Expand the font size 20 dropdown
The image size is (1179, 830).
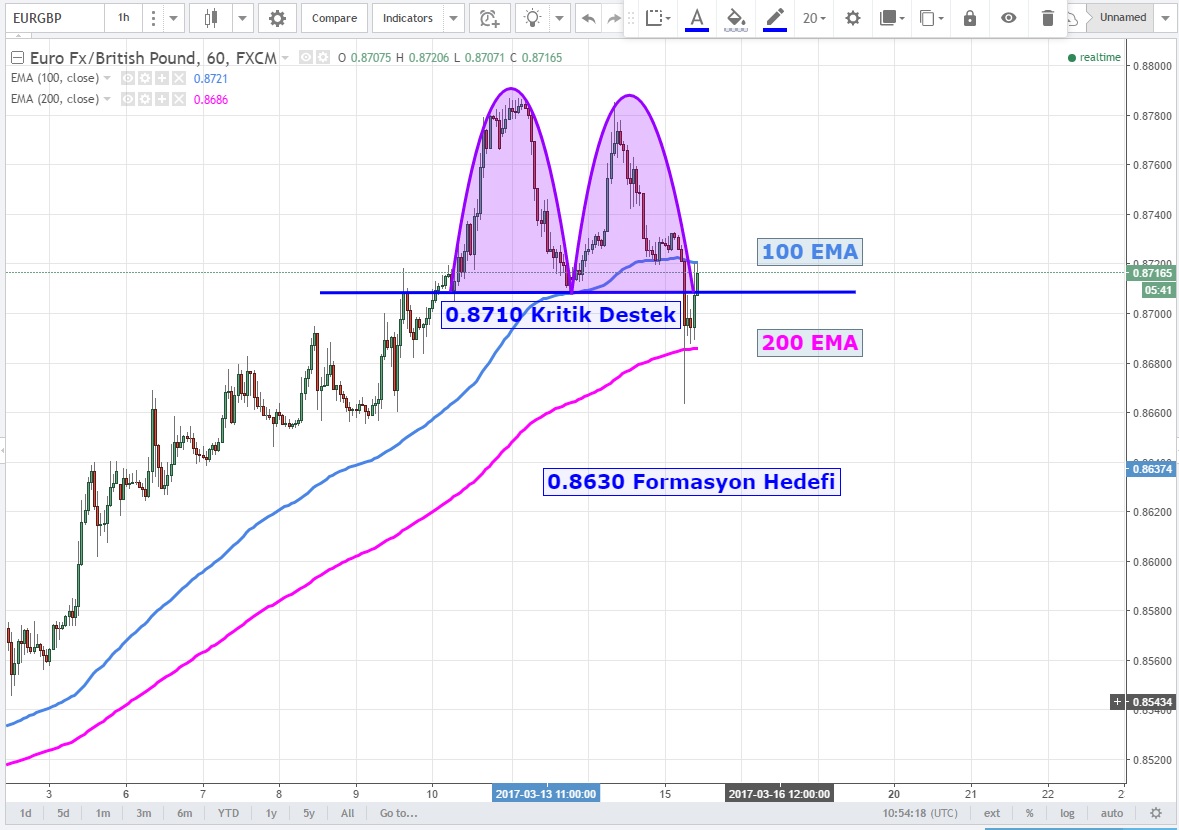click(x=815, y=18)
